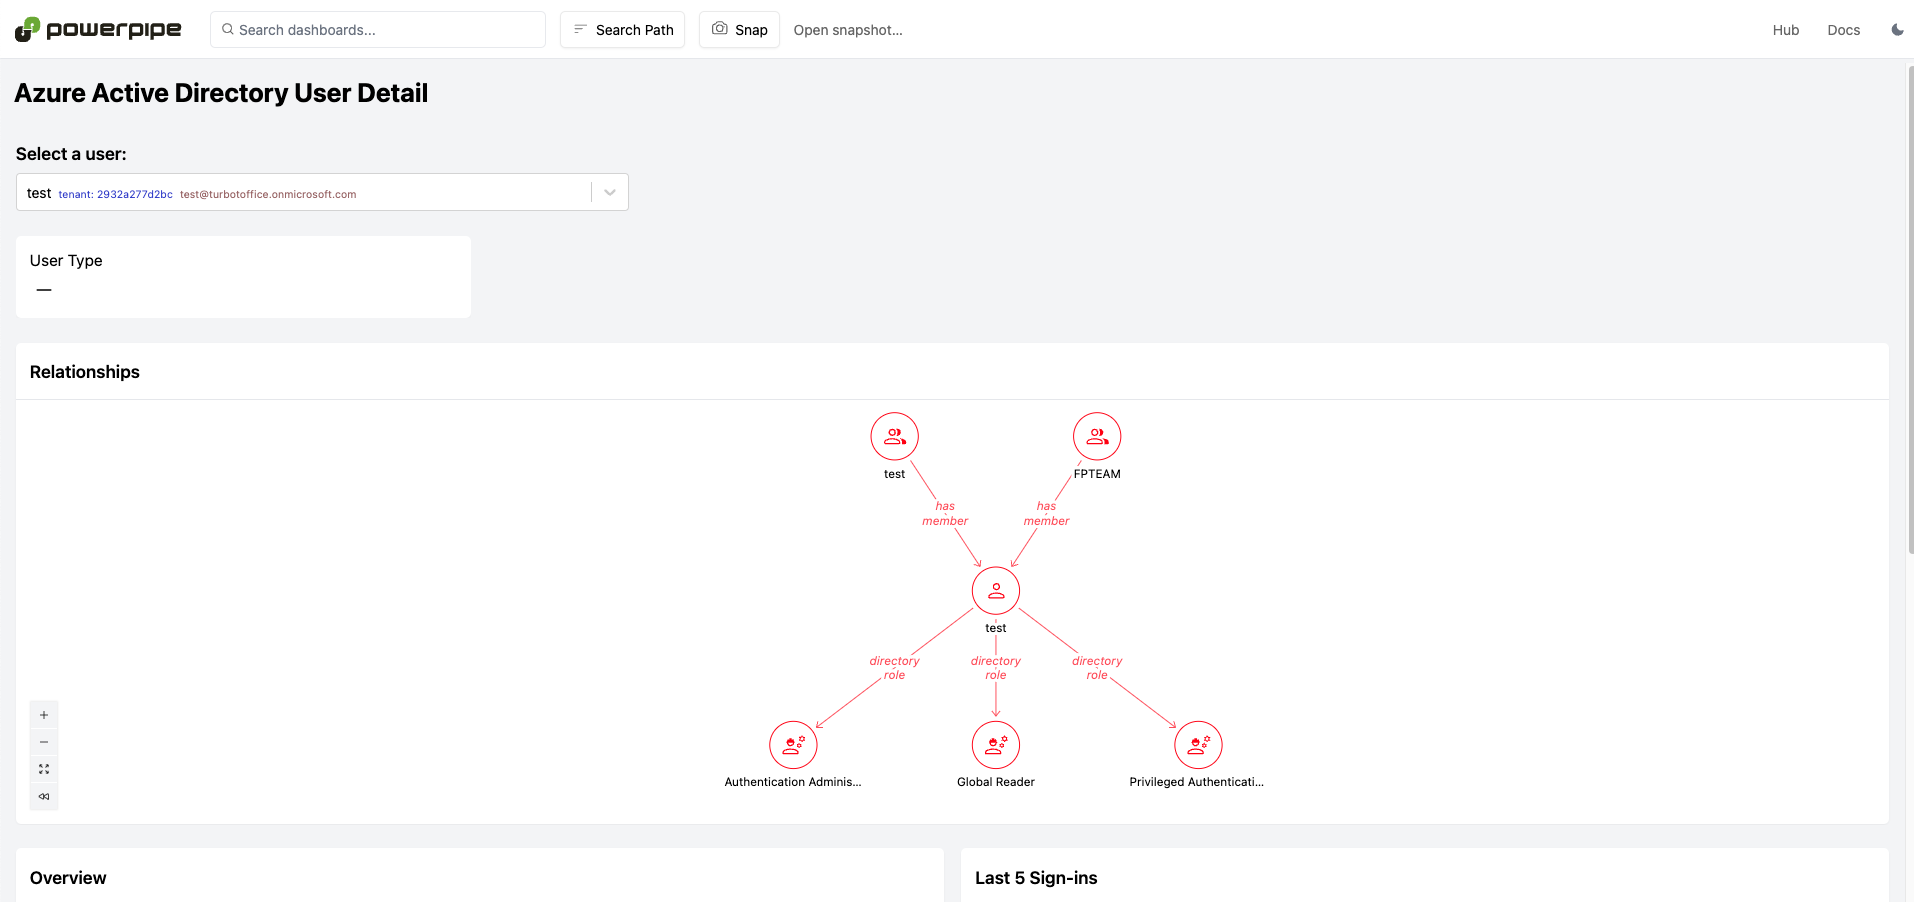Click the 'tenant: 2932a277d2bc' tag

click(x=115, y=194)
